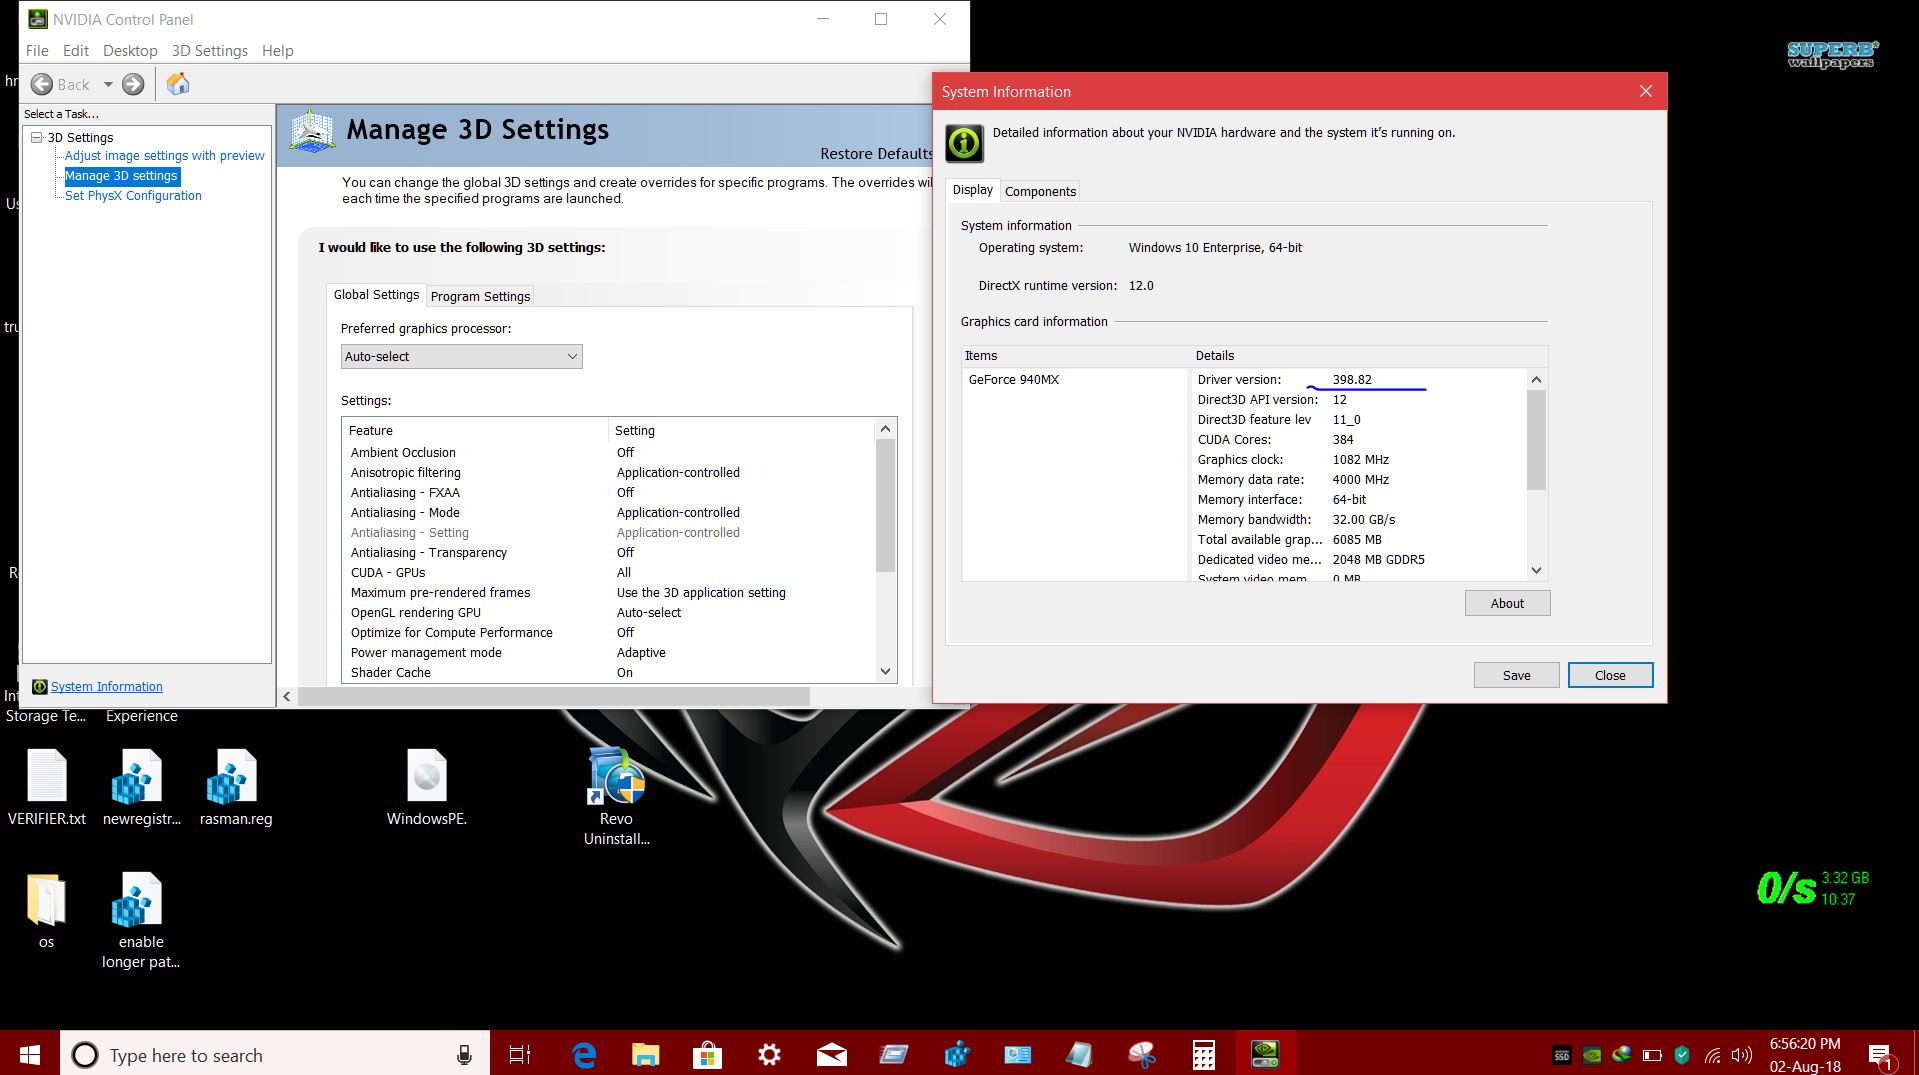Open Preferred graphics processor dropdown

[461, 357]
